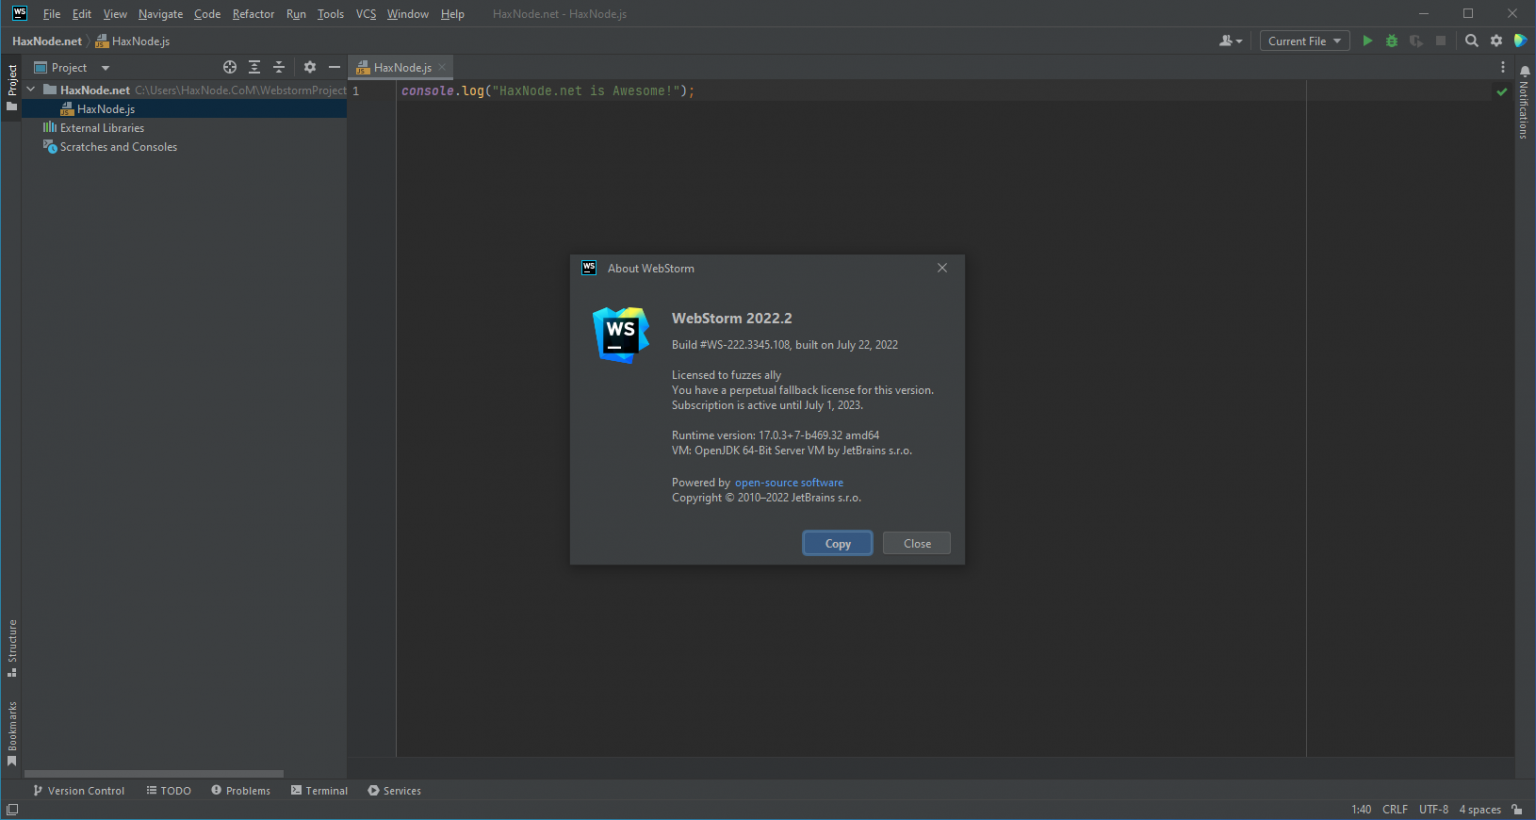Select the HaxNode.js editor tab
The width and height of the screenshot is (1536, 820).
(x=401, y=67)
